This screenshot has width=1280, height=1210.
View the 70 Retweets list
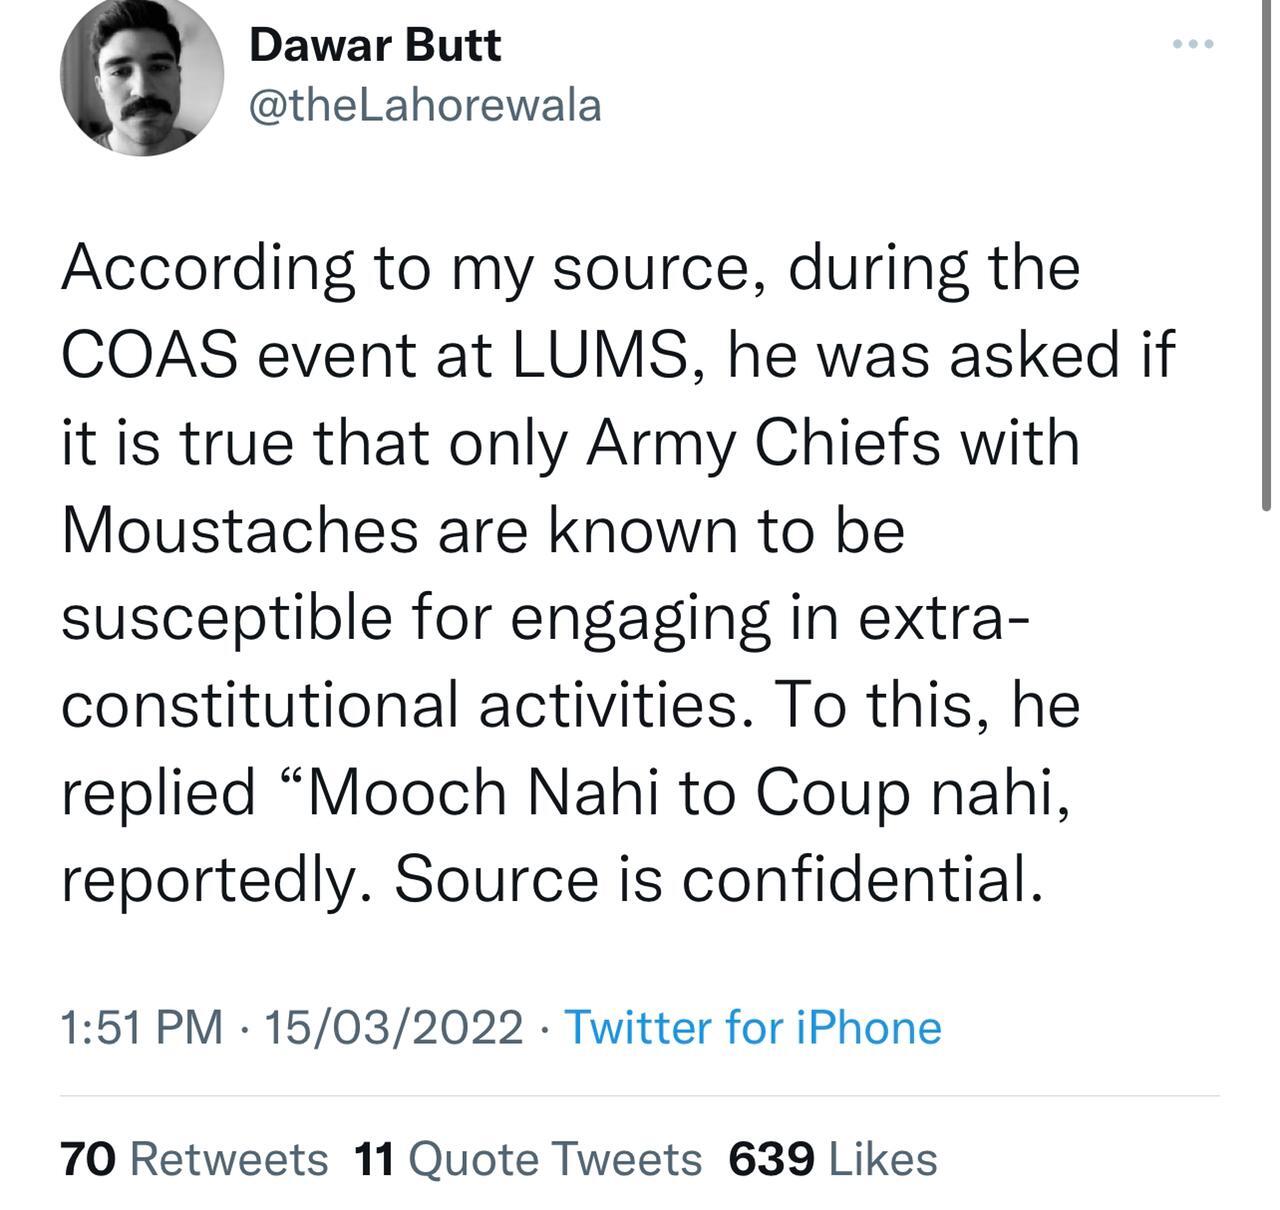[x=194, y=1160]
